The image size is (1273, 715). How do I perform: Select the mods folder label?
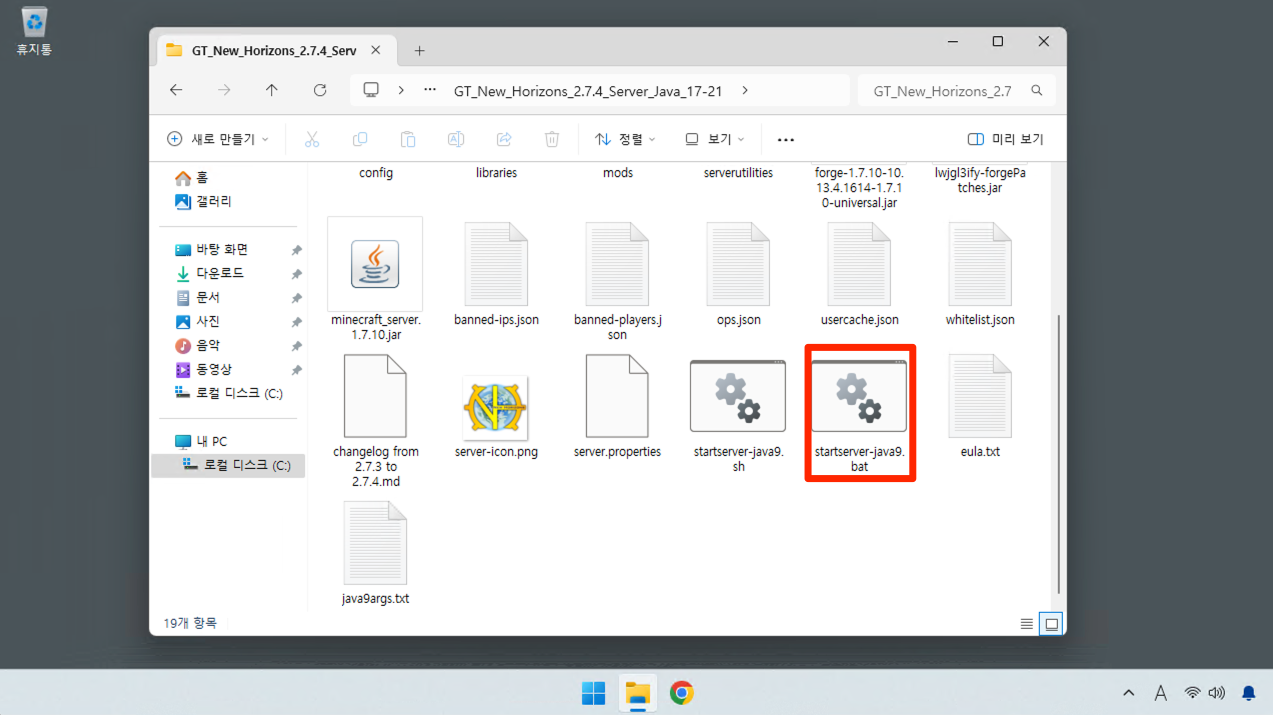[x=617, y=173]
